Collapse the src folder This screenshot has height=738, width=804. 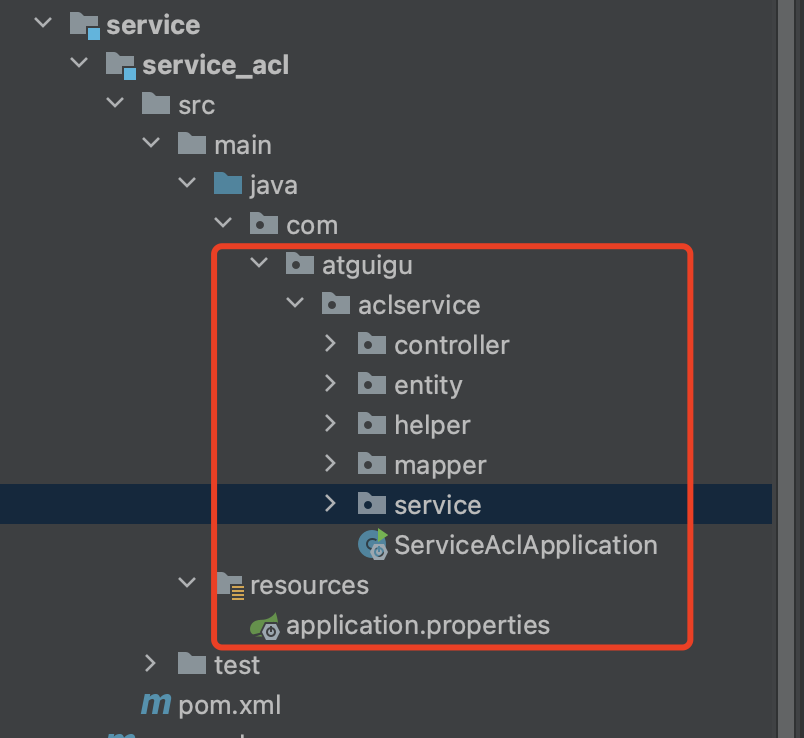115,104
